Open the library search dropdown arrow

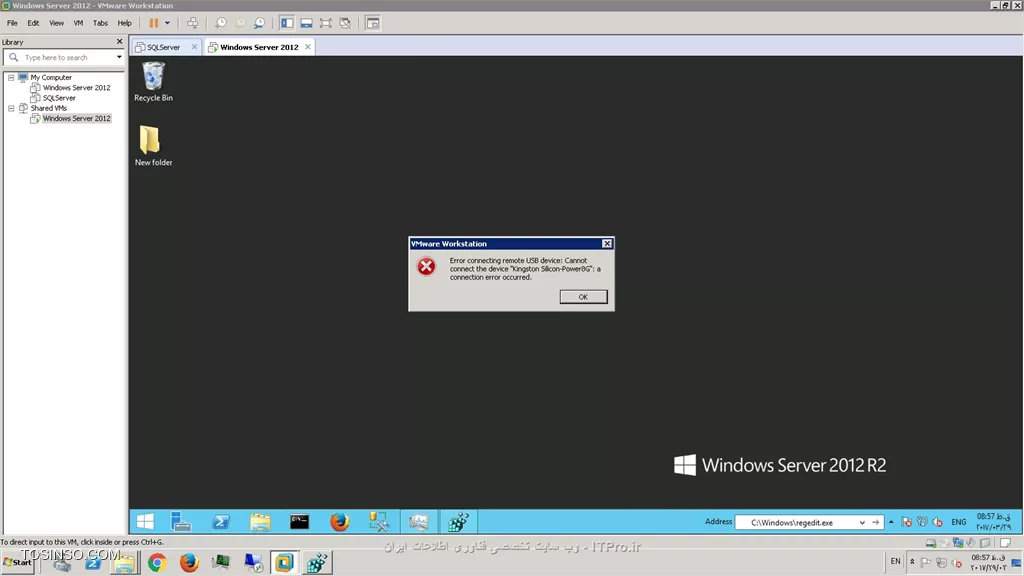tap(119, 57)
